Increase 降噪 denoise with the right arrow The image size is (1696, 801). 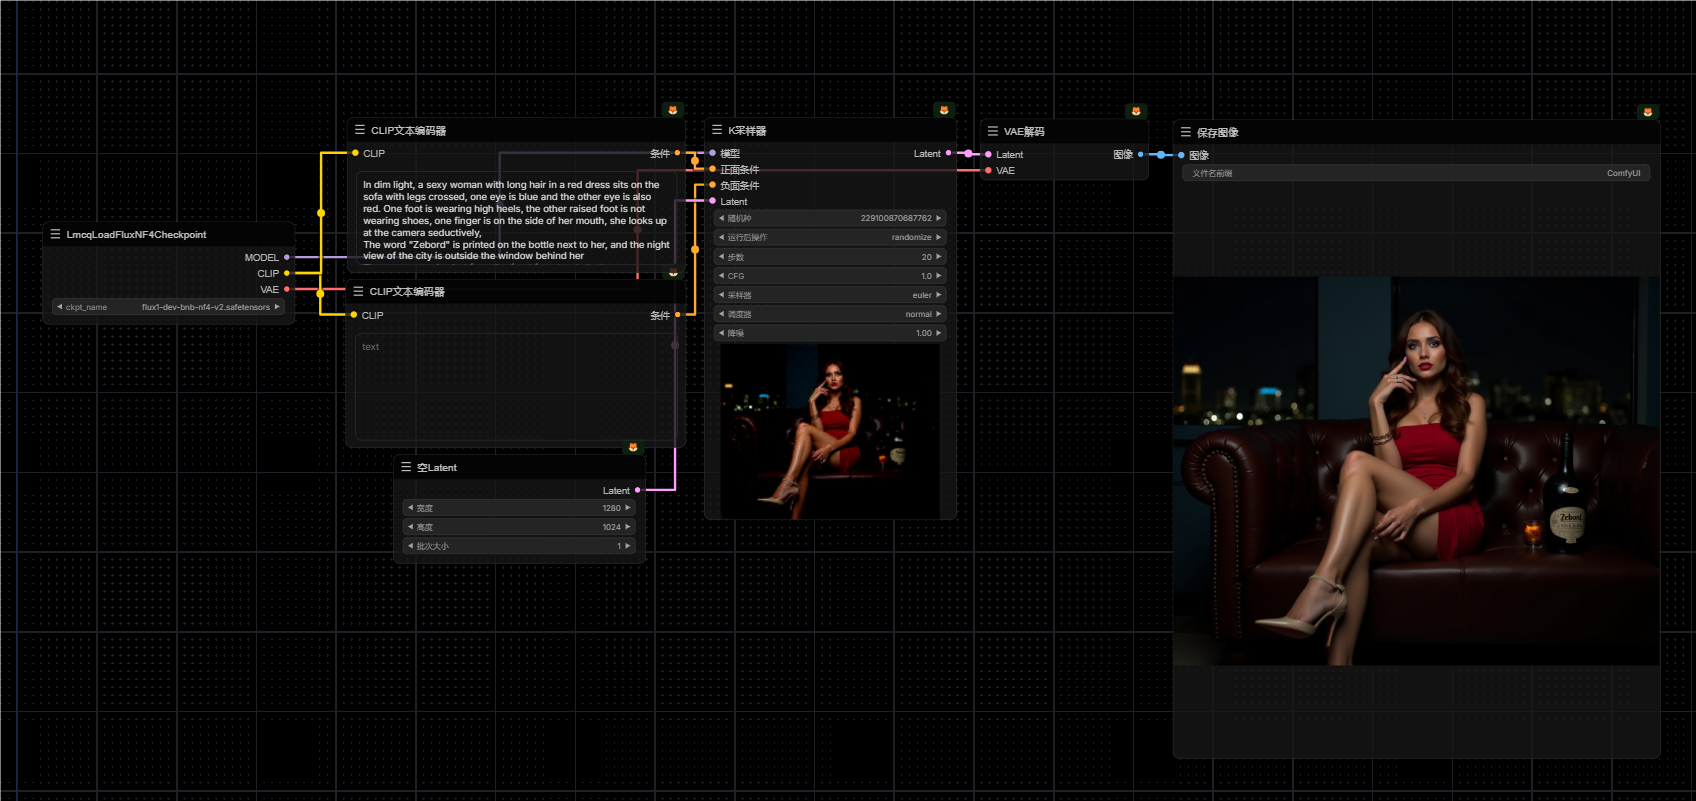pos(939,333)
